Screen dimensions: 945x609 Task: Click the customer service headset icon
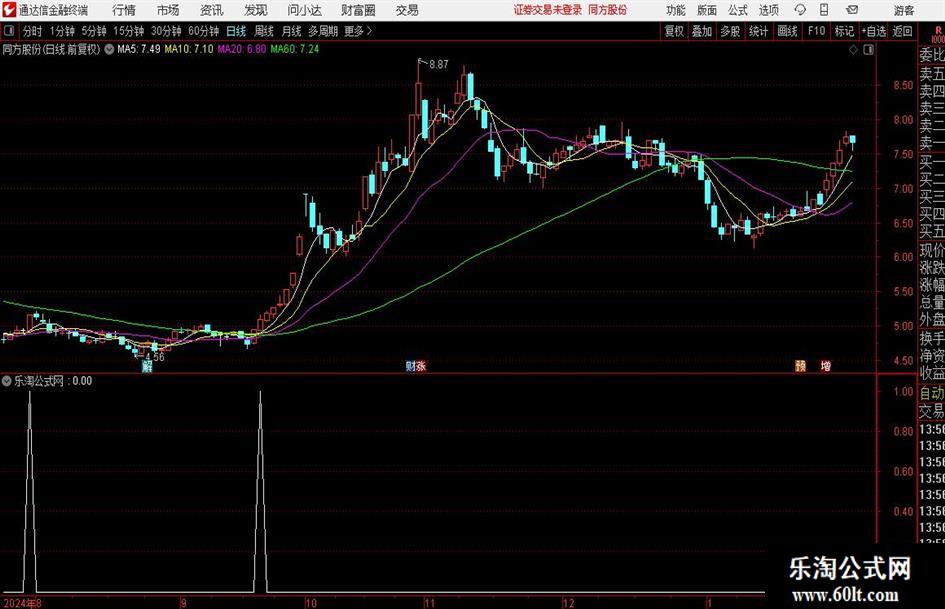tap(800, 10)
